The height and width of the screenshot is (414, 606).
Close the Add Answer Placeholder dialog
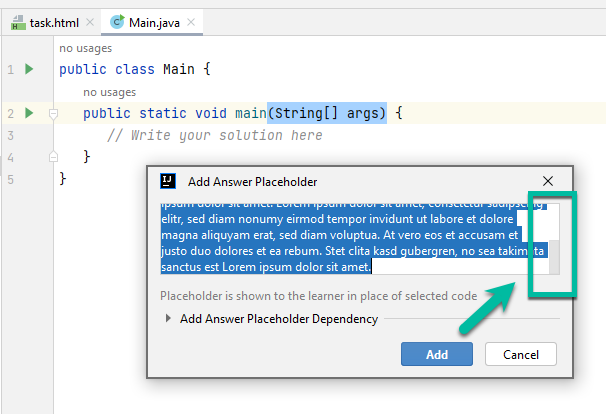[547, 181]
